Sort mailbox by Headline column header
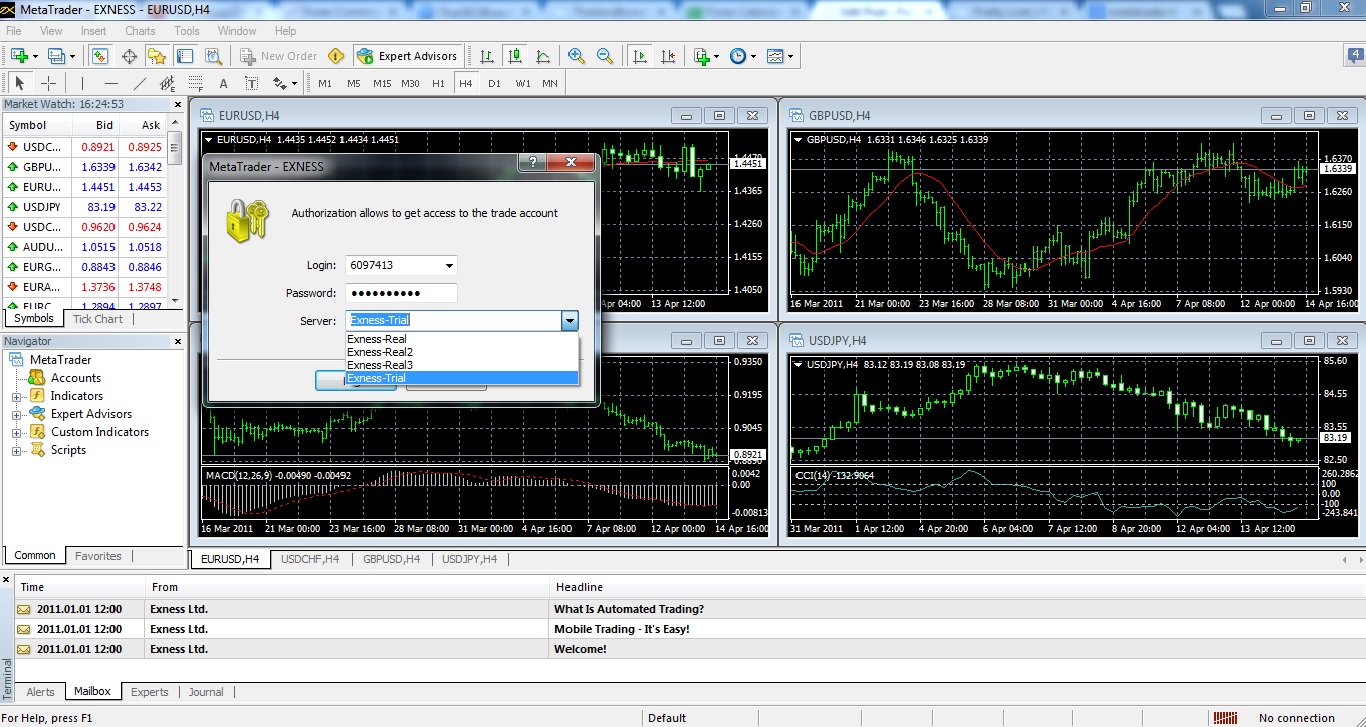 [x=955, y=587]
